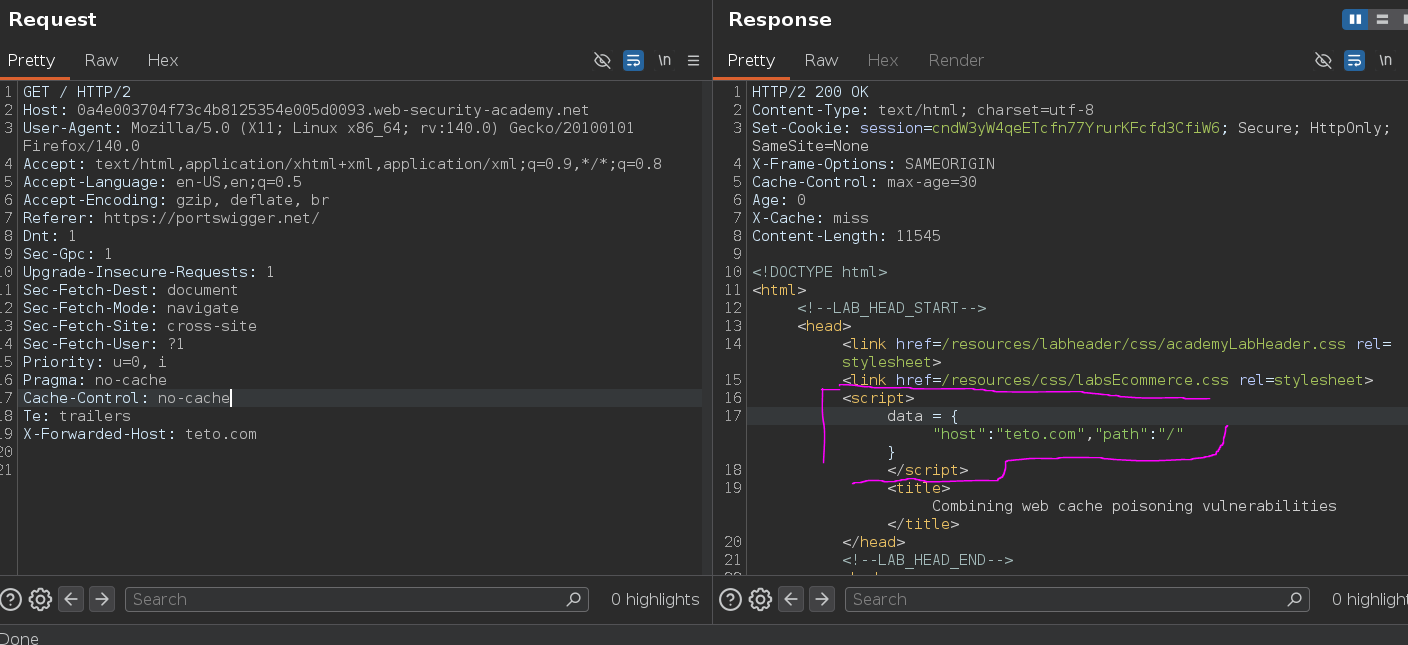The width and height of the screenshot is (1408, 645).
Task: Click the Referer https://portswigger.net/ line
Action: pyautogui.click(x=171, y=218)
